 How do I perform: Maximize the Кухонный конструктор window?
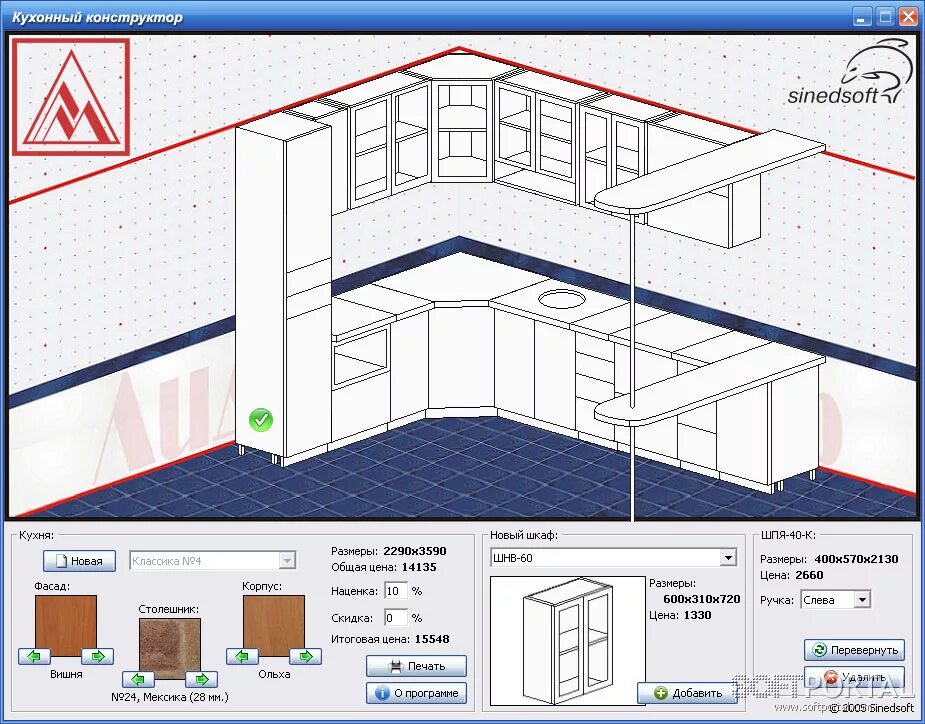click(x=885, y=17)
